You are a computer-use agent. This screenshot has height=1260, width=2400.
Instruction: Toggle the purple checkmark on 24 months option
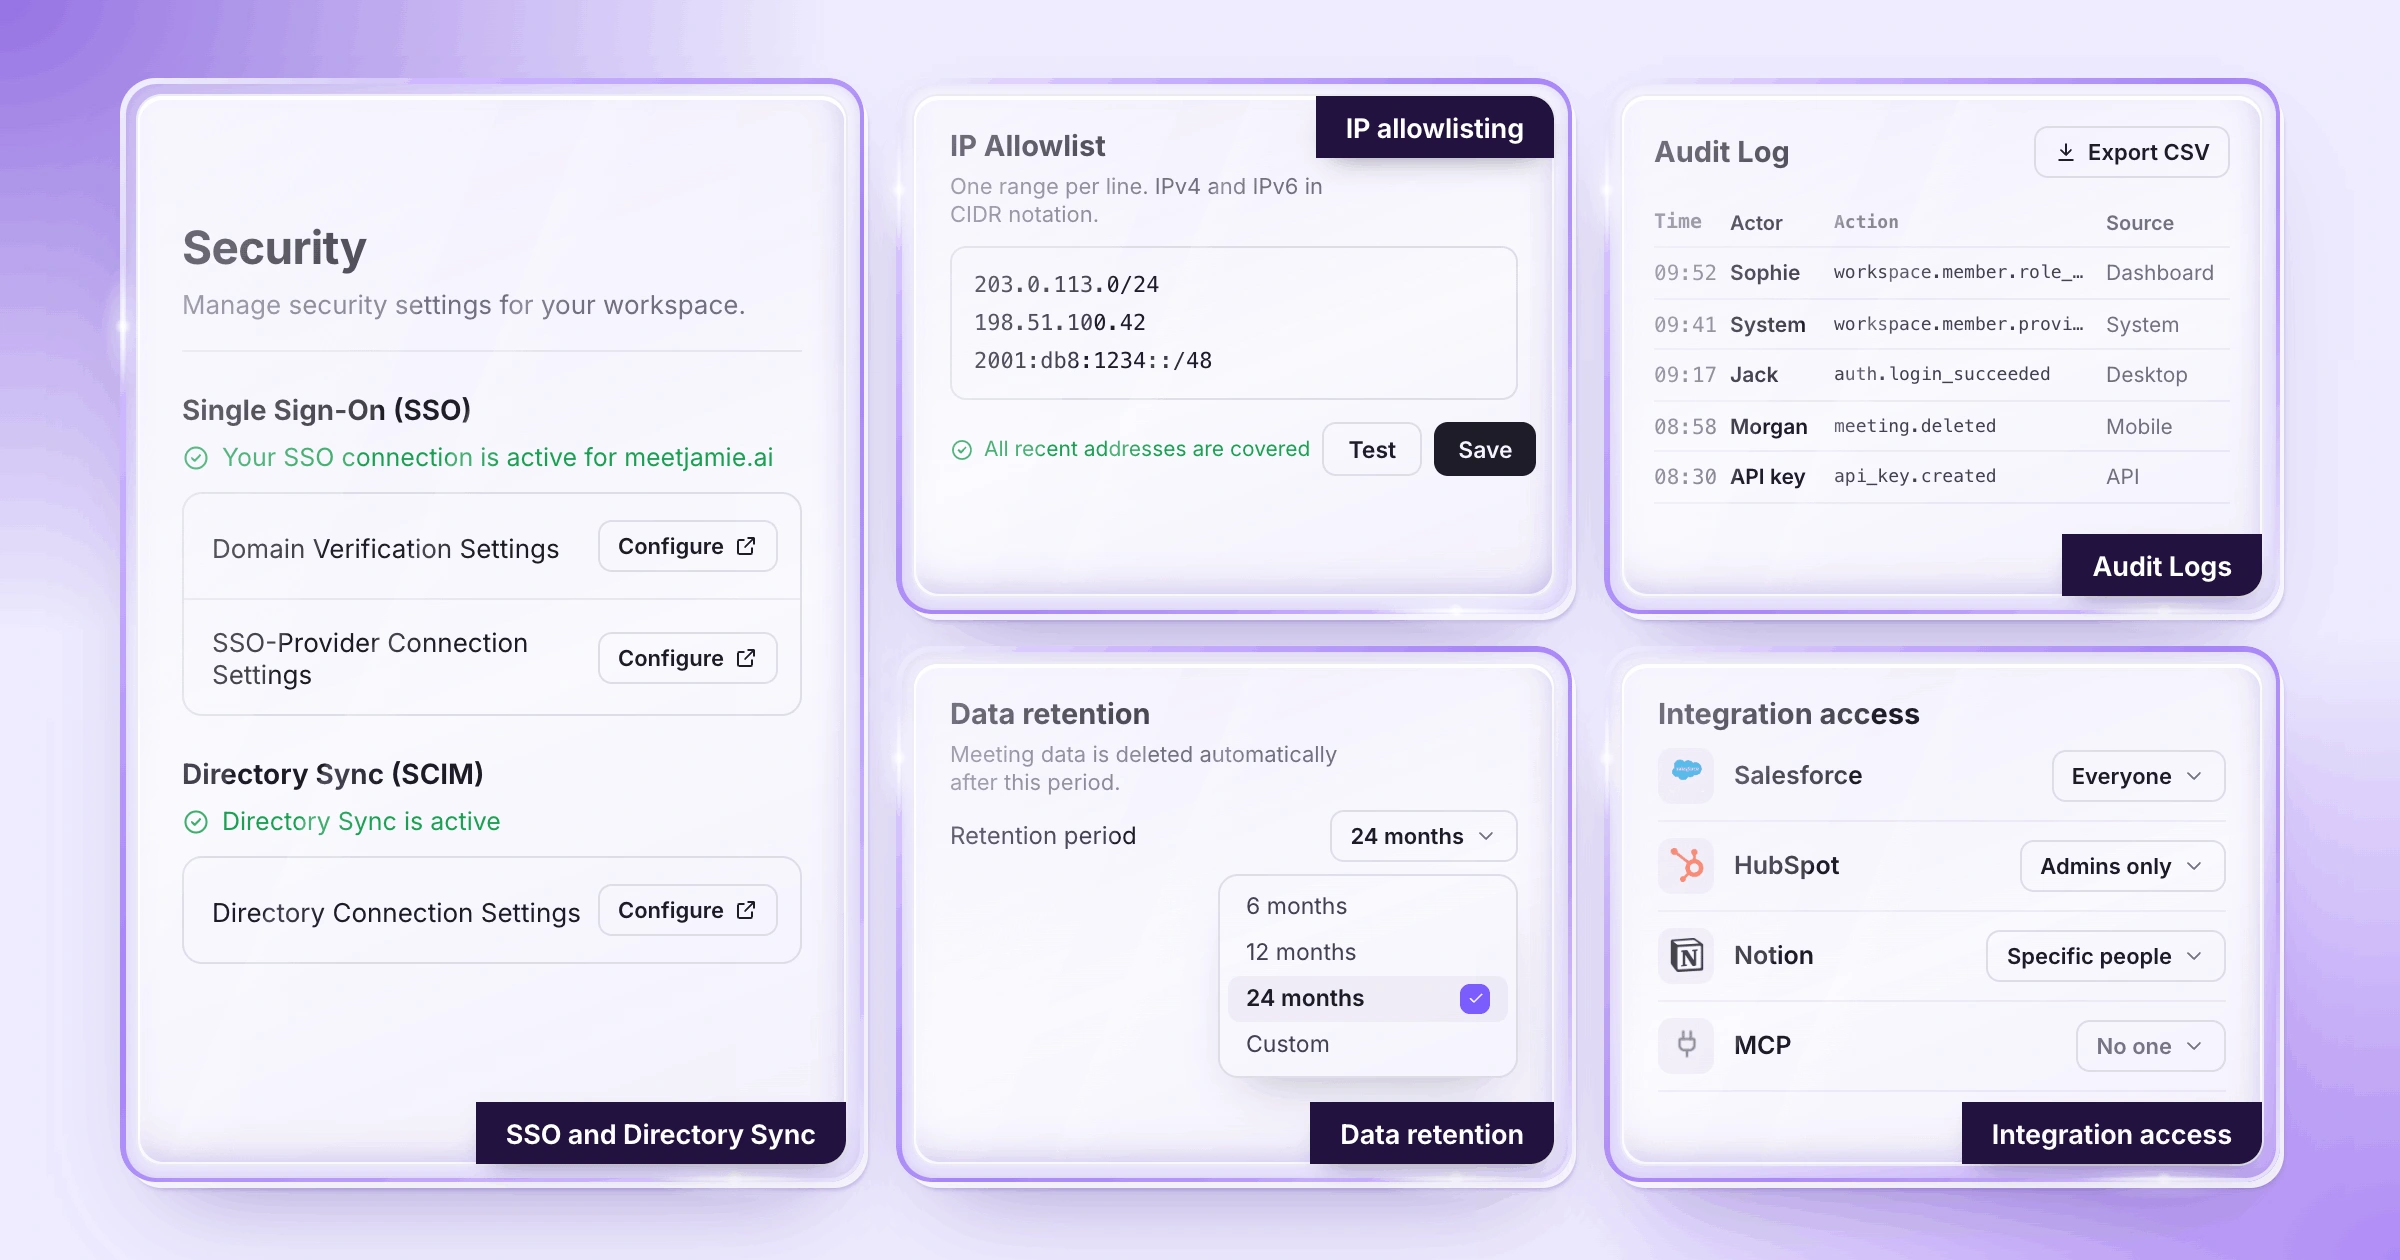[1475, 998]
